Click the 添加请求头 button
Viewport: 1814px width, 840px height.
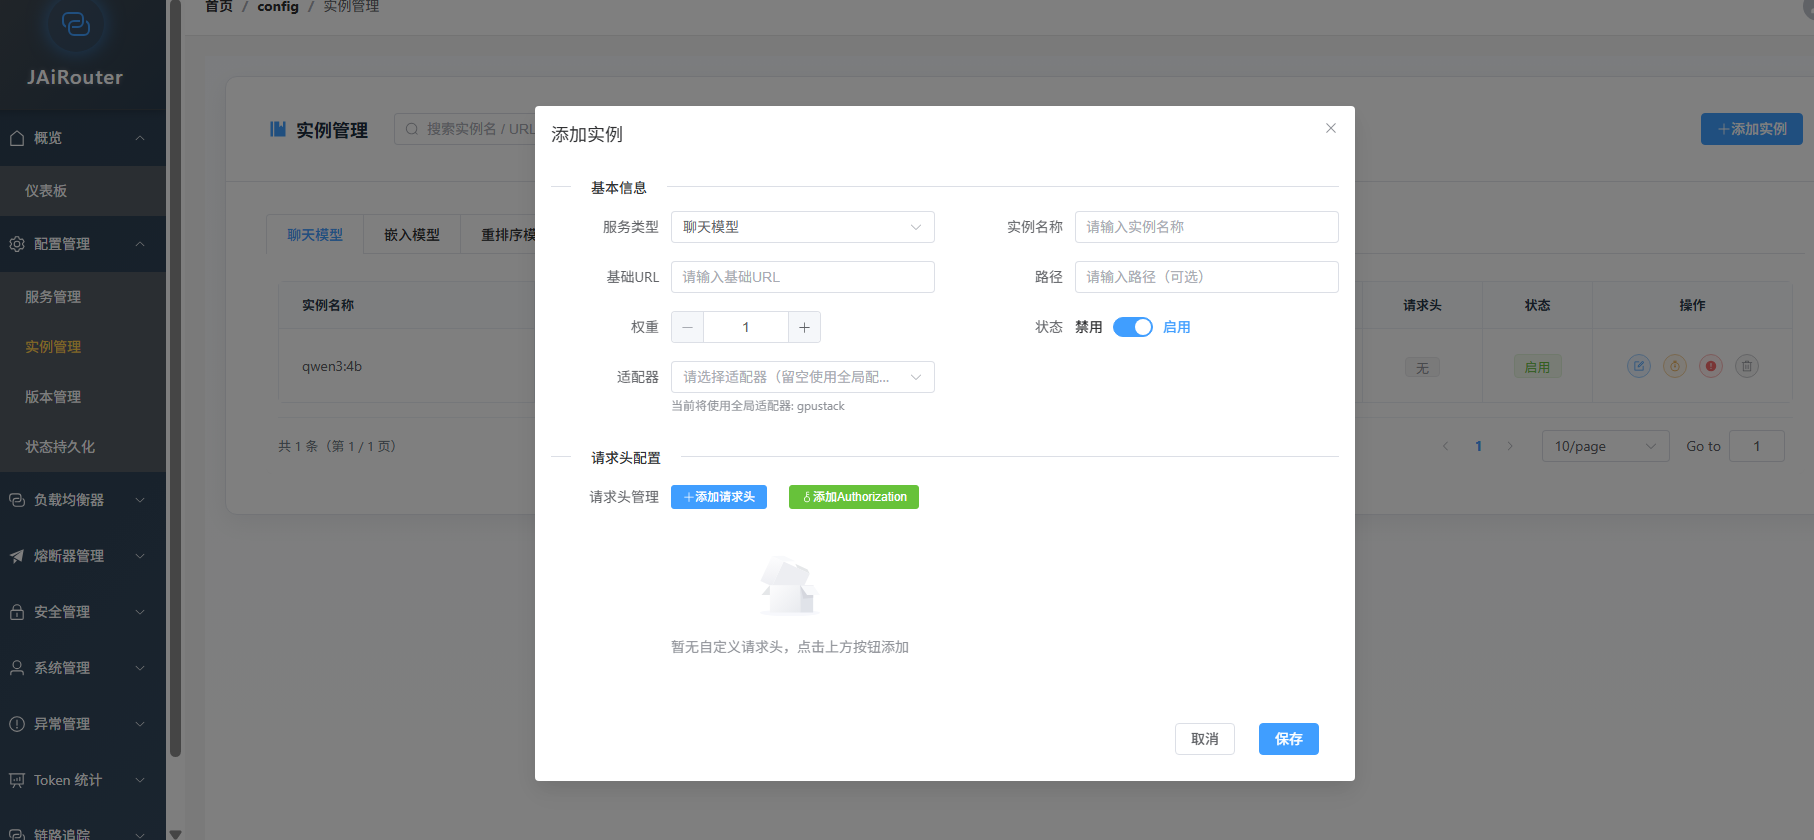tap(719, 497)
